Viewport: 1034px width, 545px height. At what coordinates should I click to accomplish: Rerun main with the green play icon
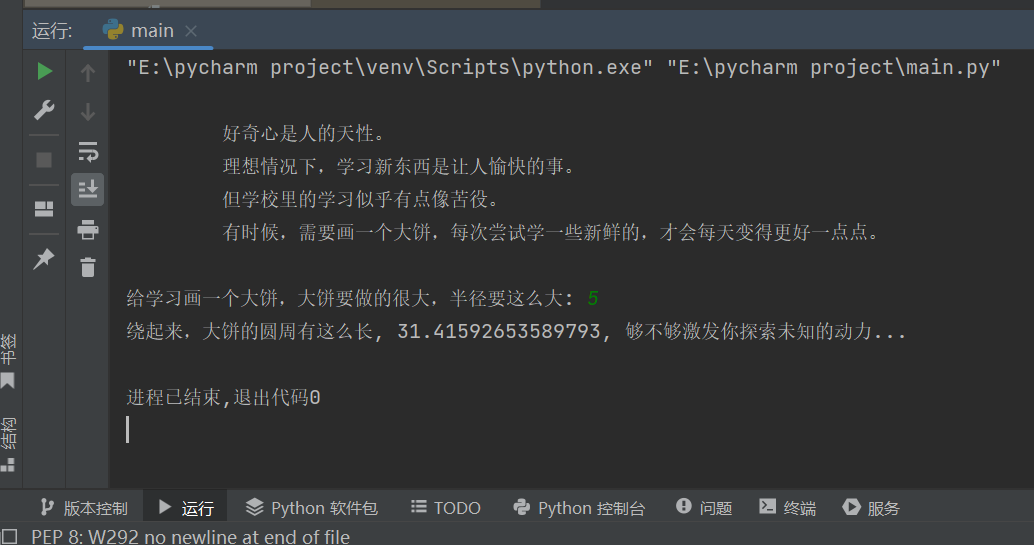[x=44, y=71]
